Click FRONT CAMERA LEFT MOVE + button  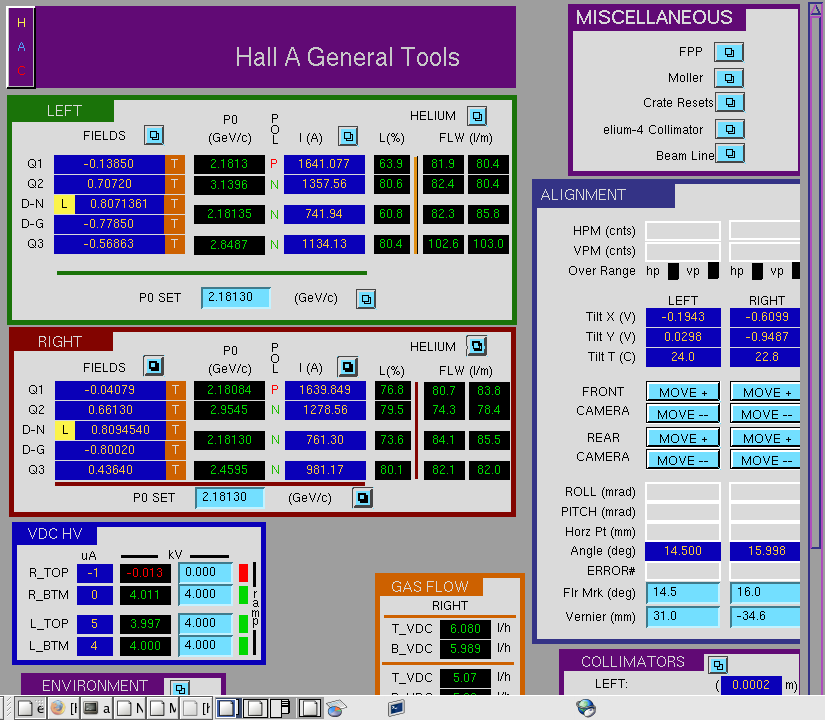[683, 392]
